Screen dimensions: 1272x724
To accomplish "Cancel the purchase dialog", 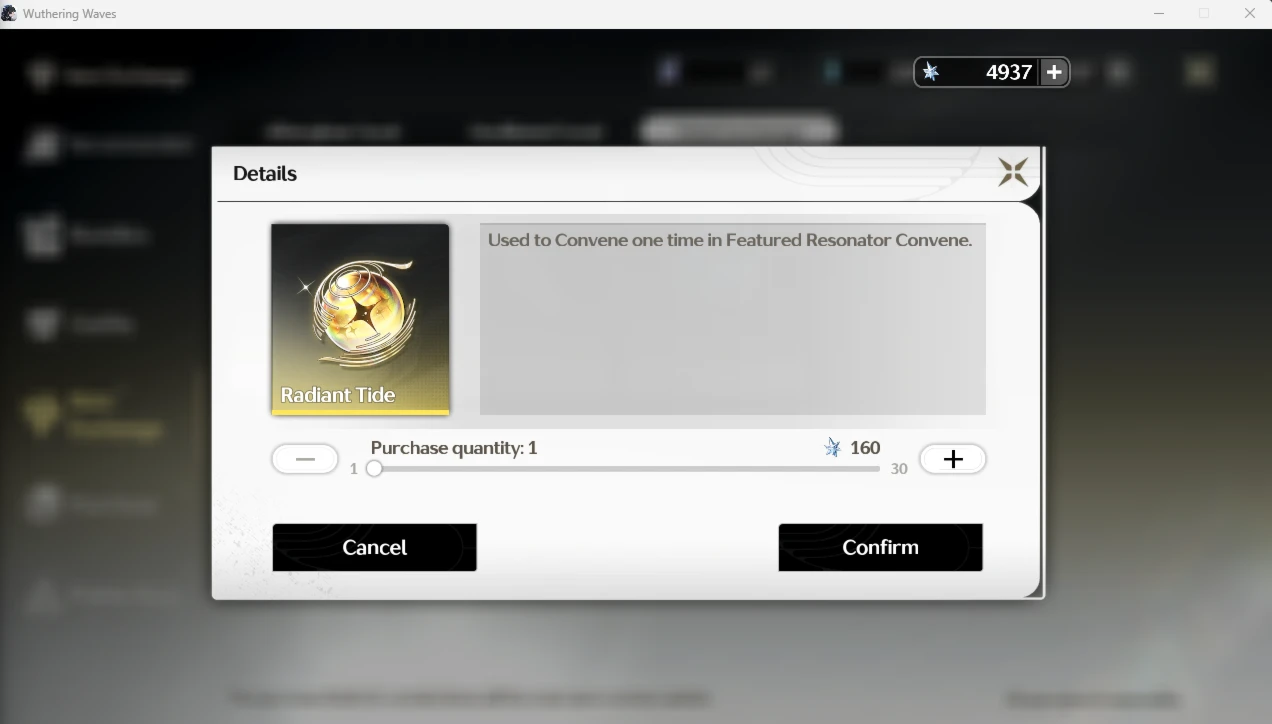I will point(374,547).
